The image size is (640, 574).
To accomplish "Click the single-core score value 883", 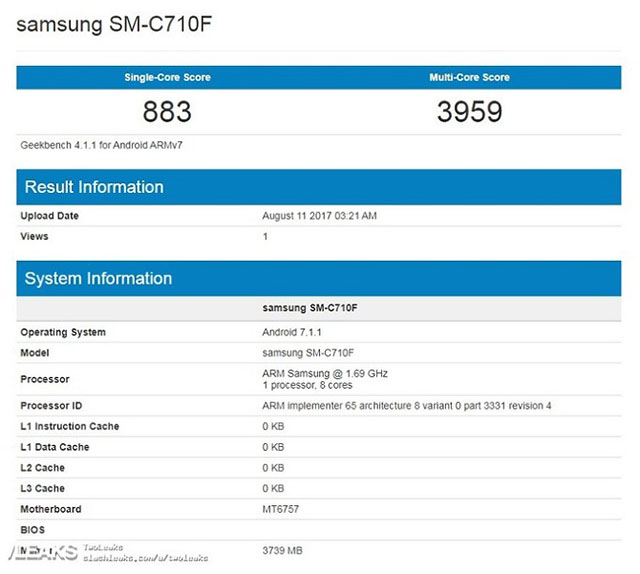I will [x=167, y=111].
